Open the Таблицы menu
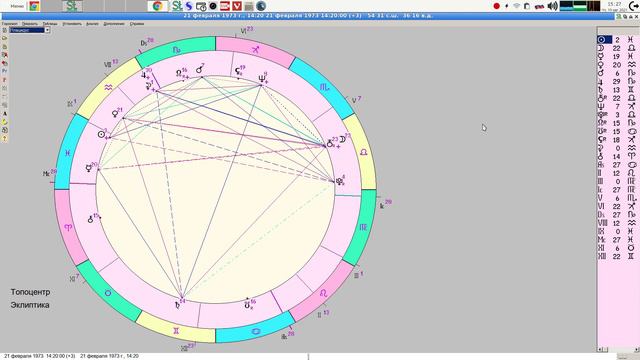The height and width of the screenshot is (360, 640). tap(50, 24)
